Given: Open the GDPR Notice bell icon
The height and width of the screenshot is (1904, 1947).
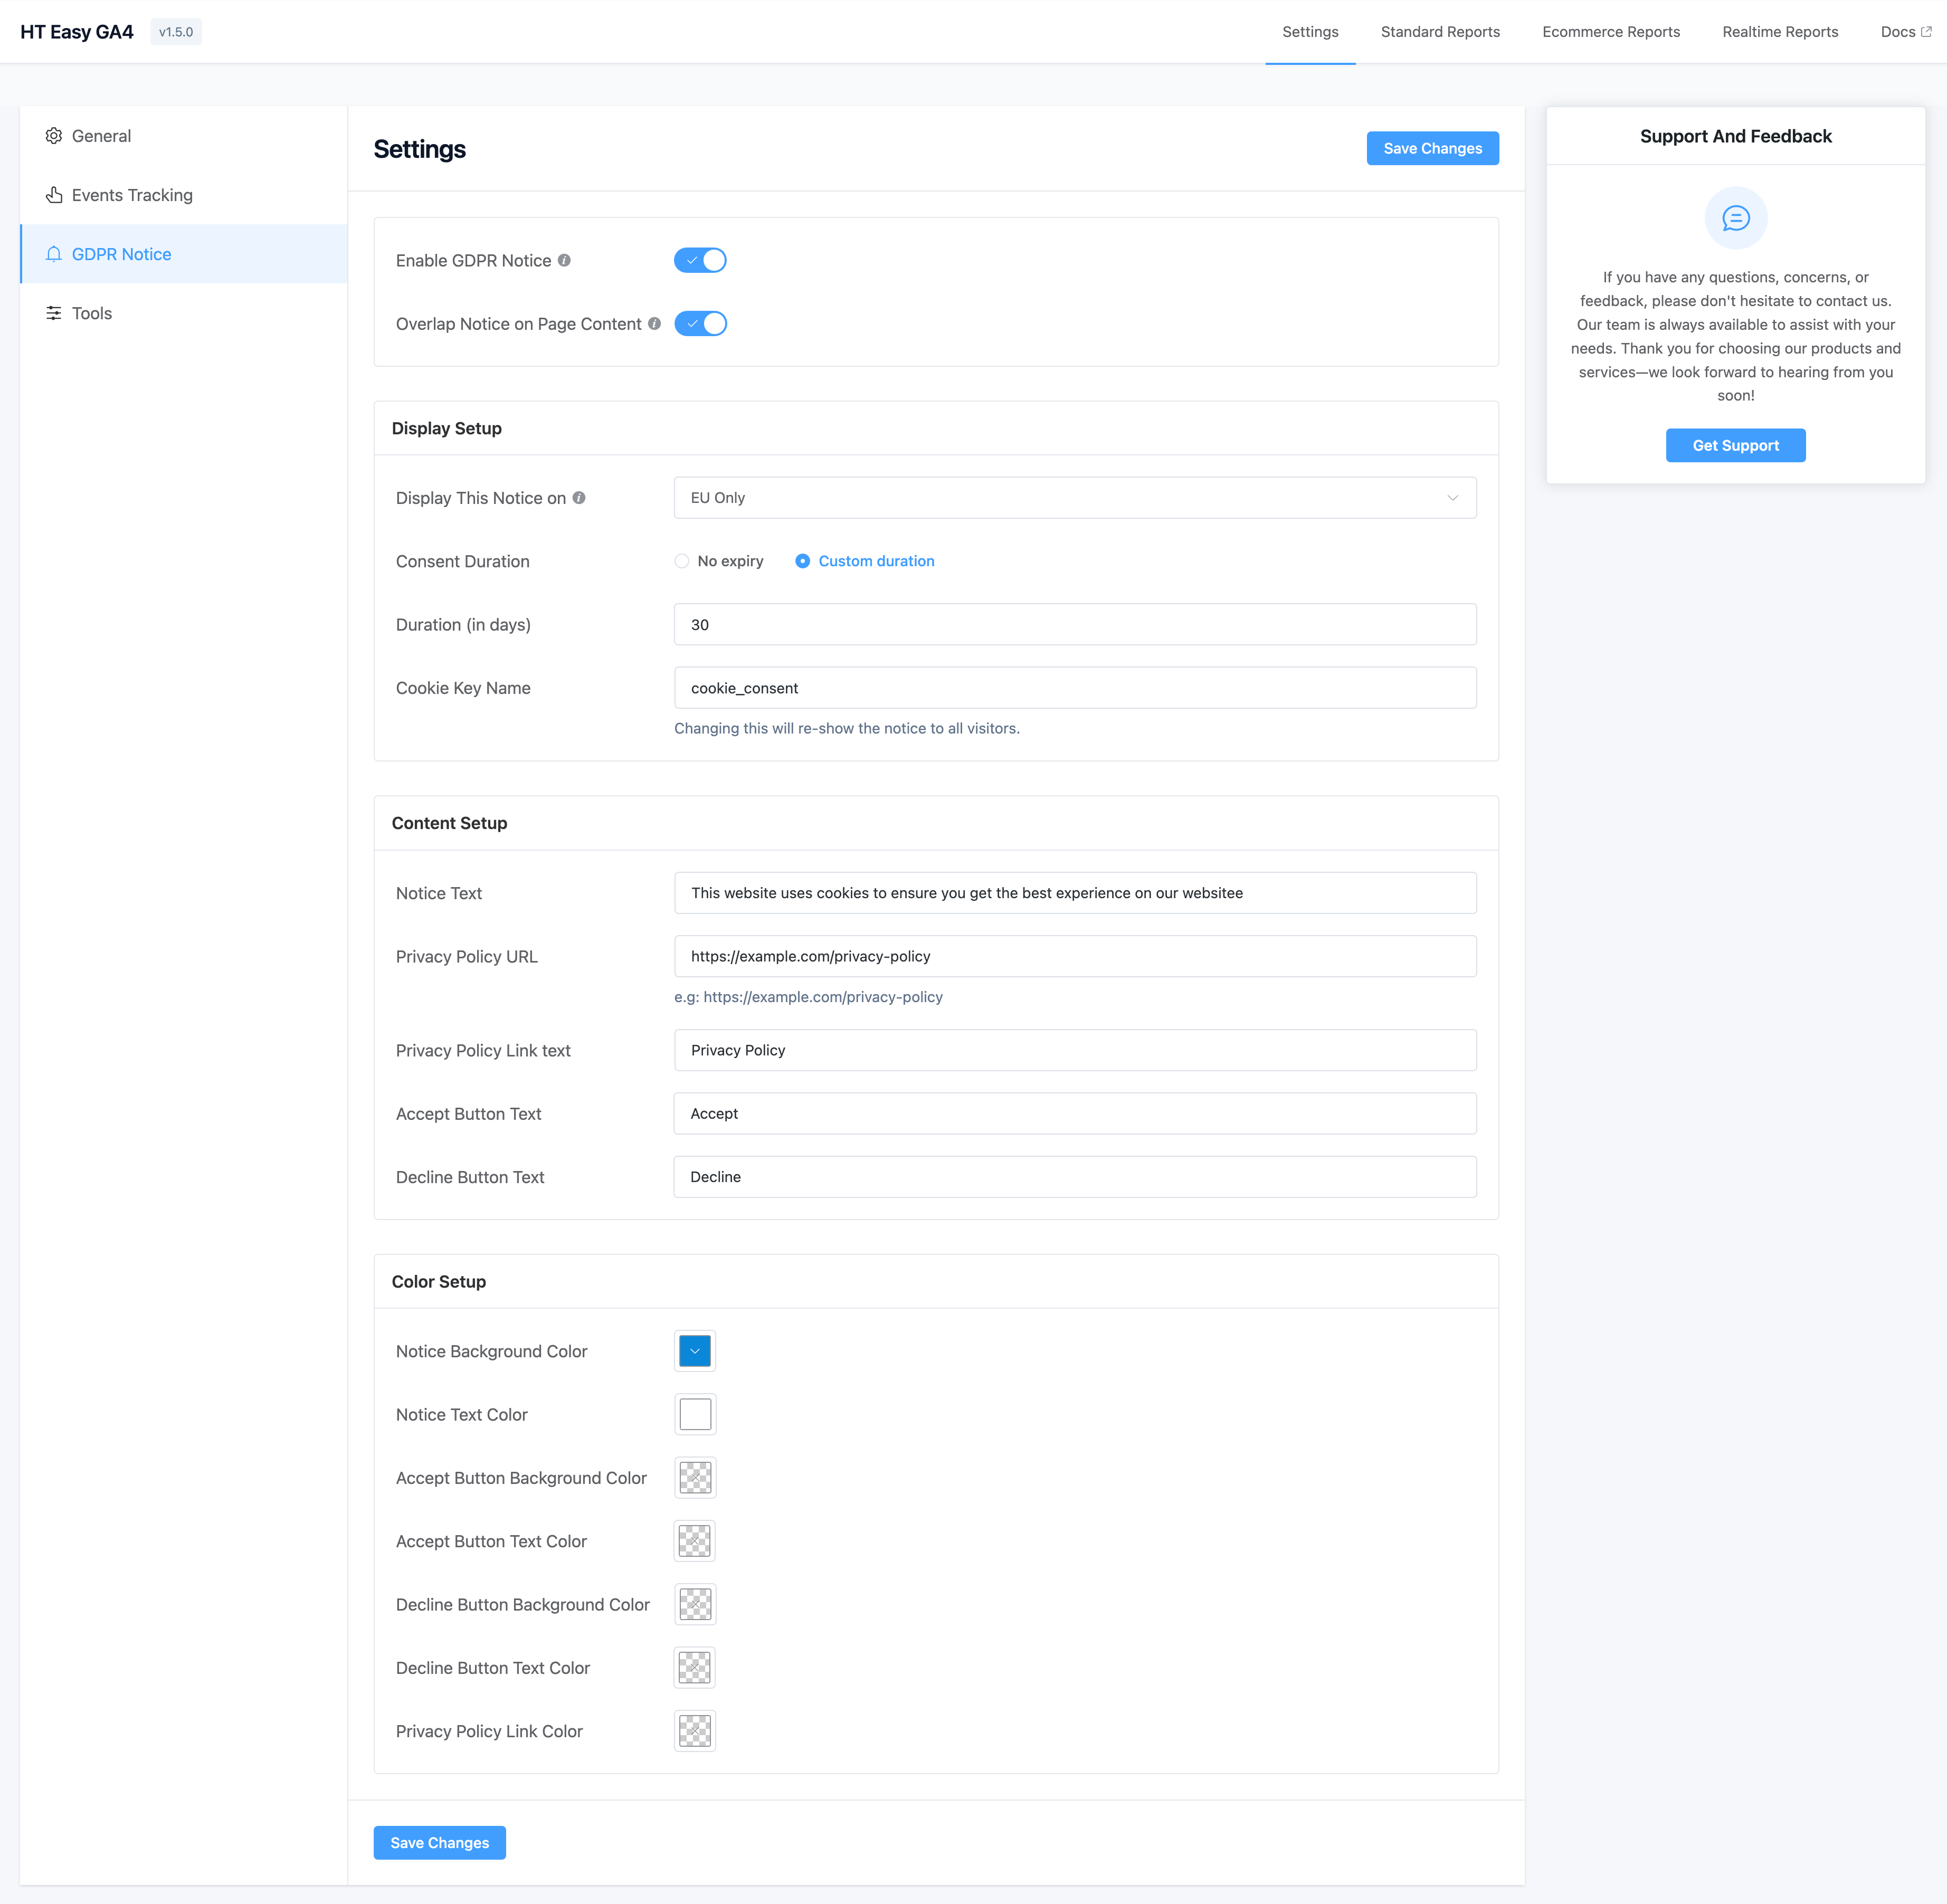Looking at the screenshot, I should click(55, 254).
